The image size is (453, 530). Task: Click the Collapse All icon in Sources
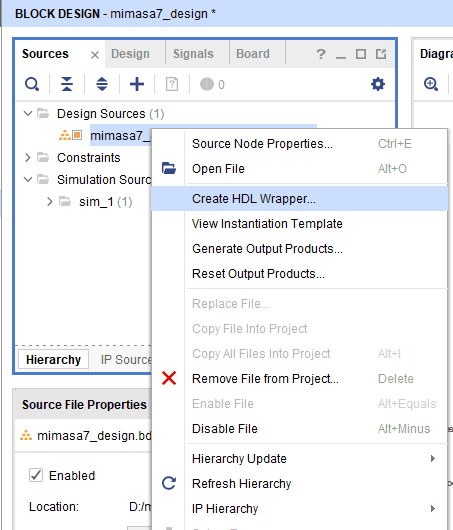[x=67, y=84]
